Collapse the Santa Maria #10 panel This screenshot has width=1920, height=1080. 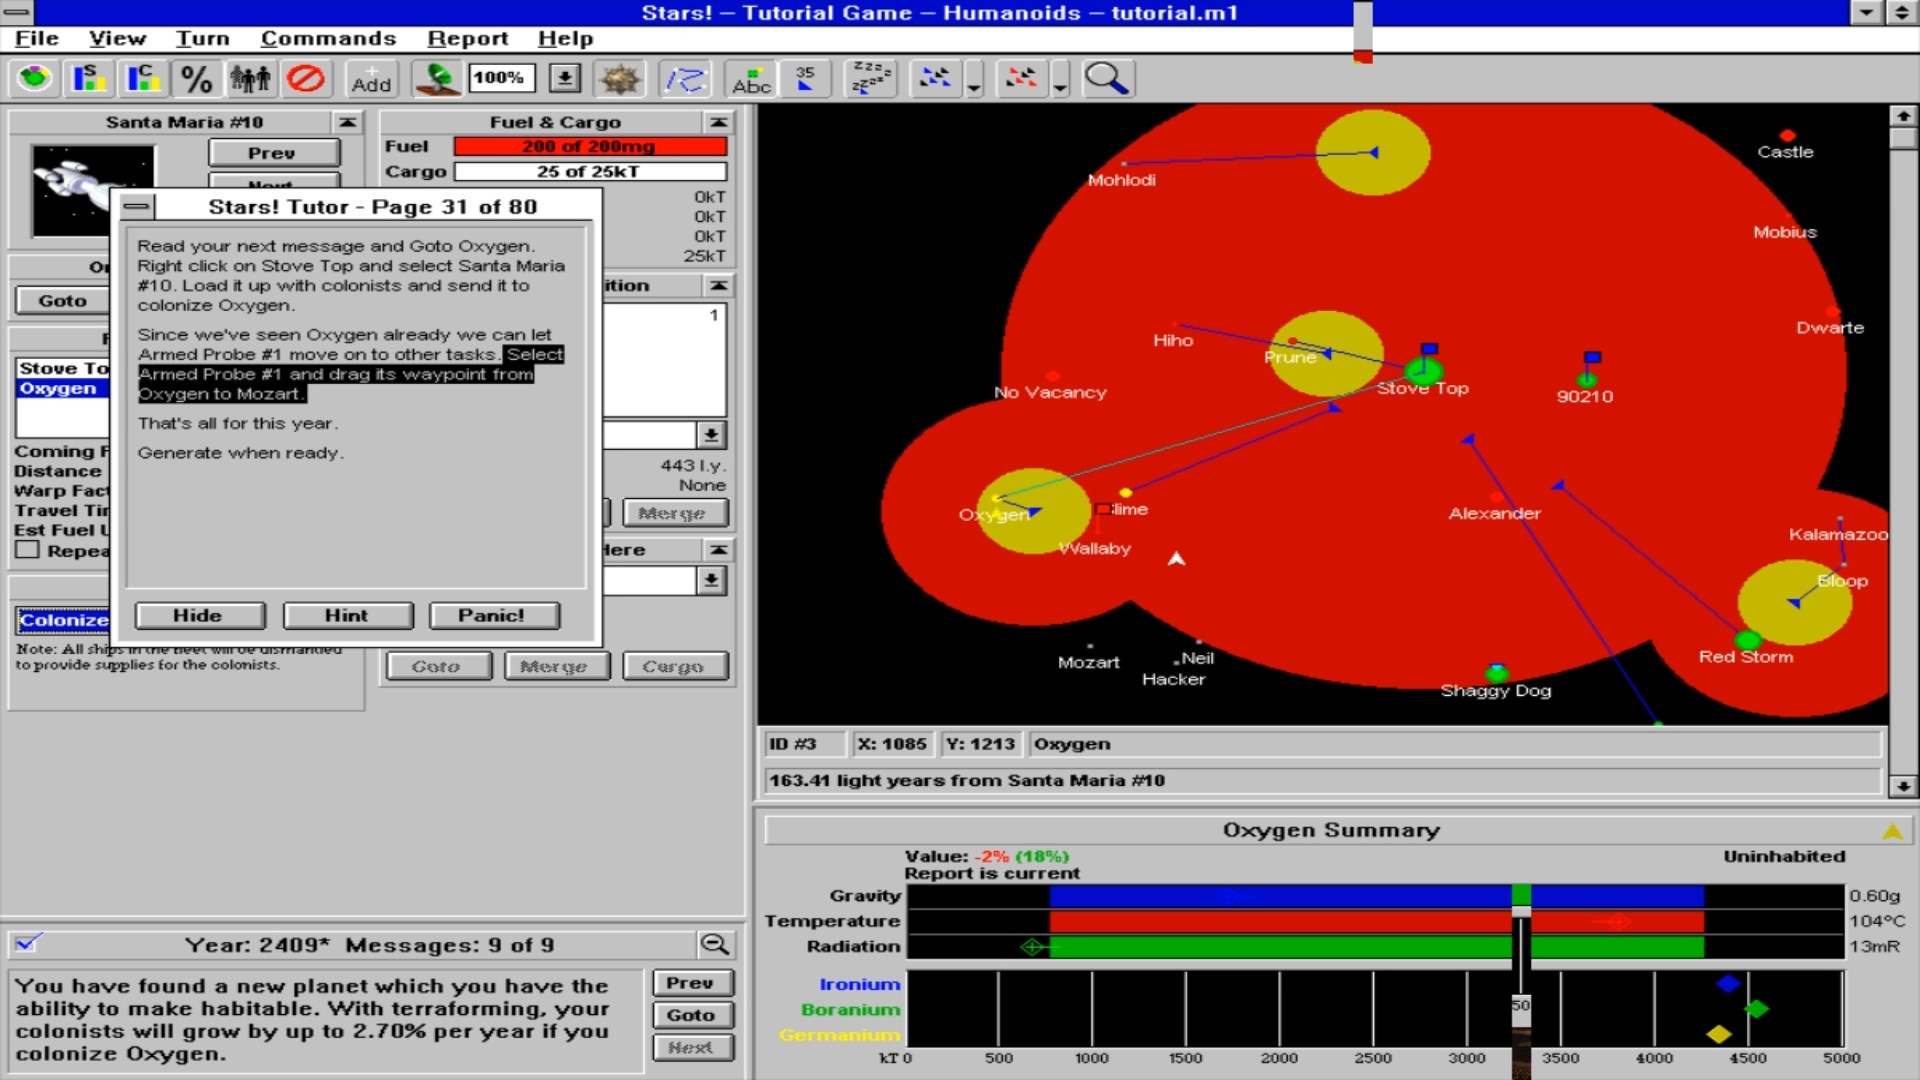[x=347, y=122]
